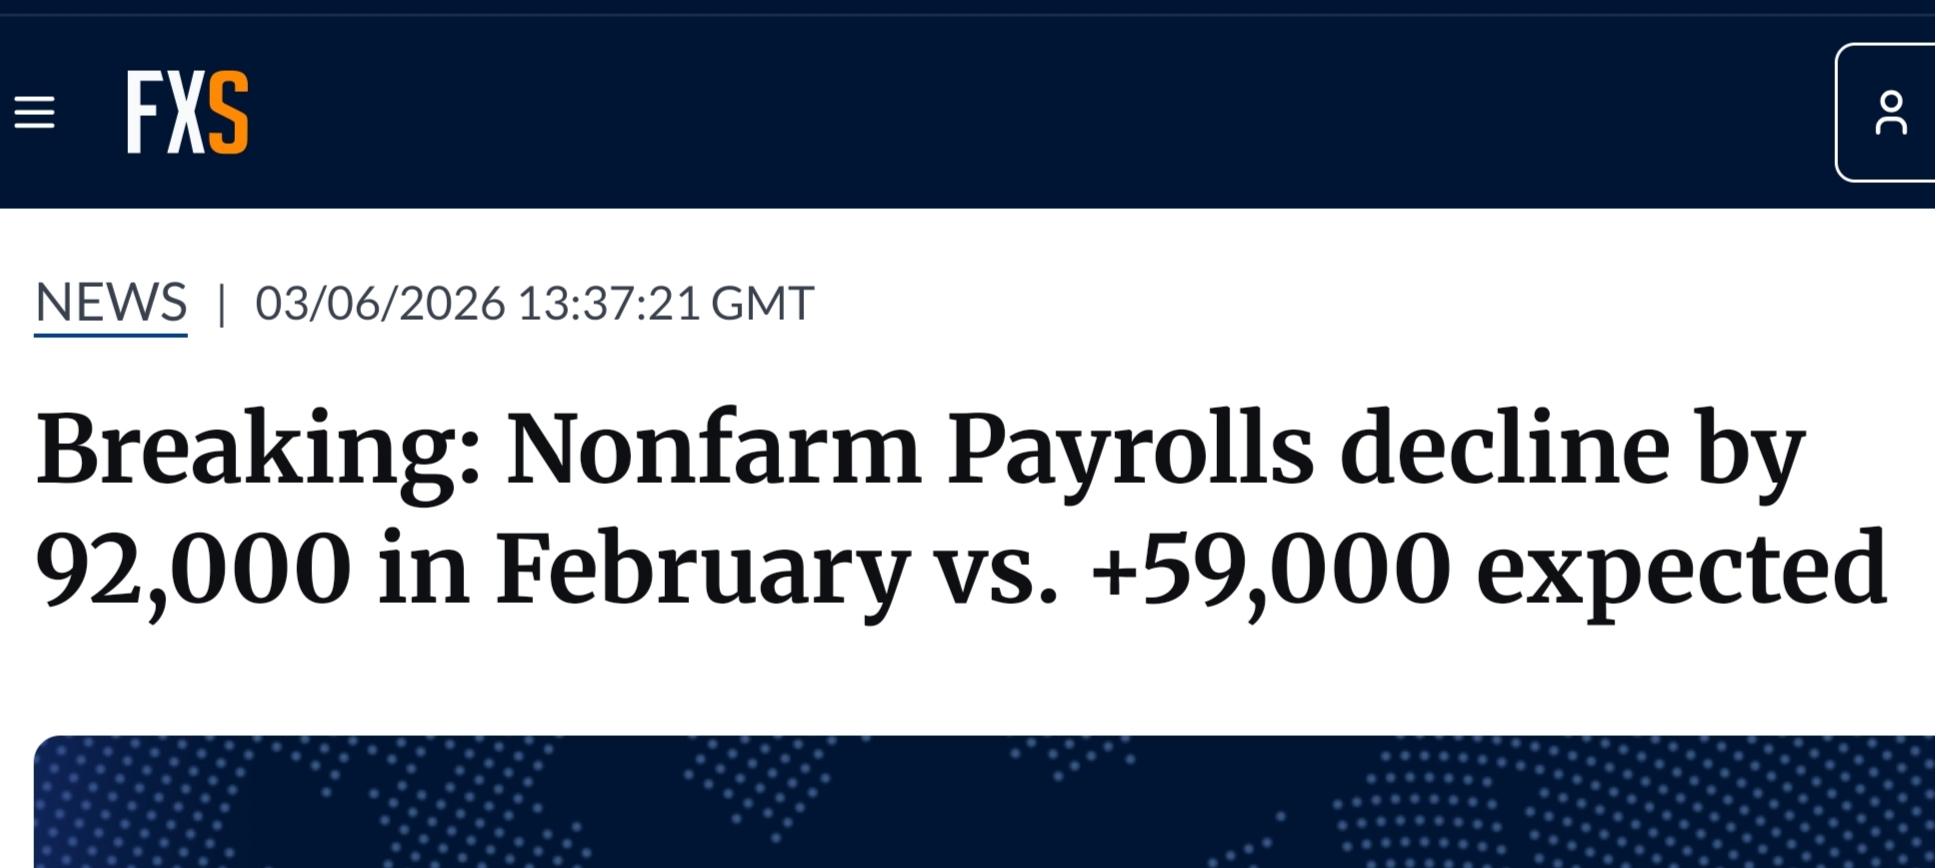Click the word "expected" in the headline
This screenshot has width=1935, height=868.
pyautogui.click(x=1681, y=569)
